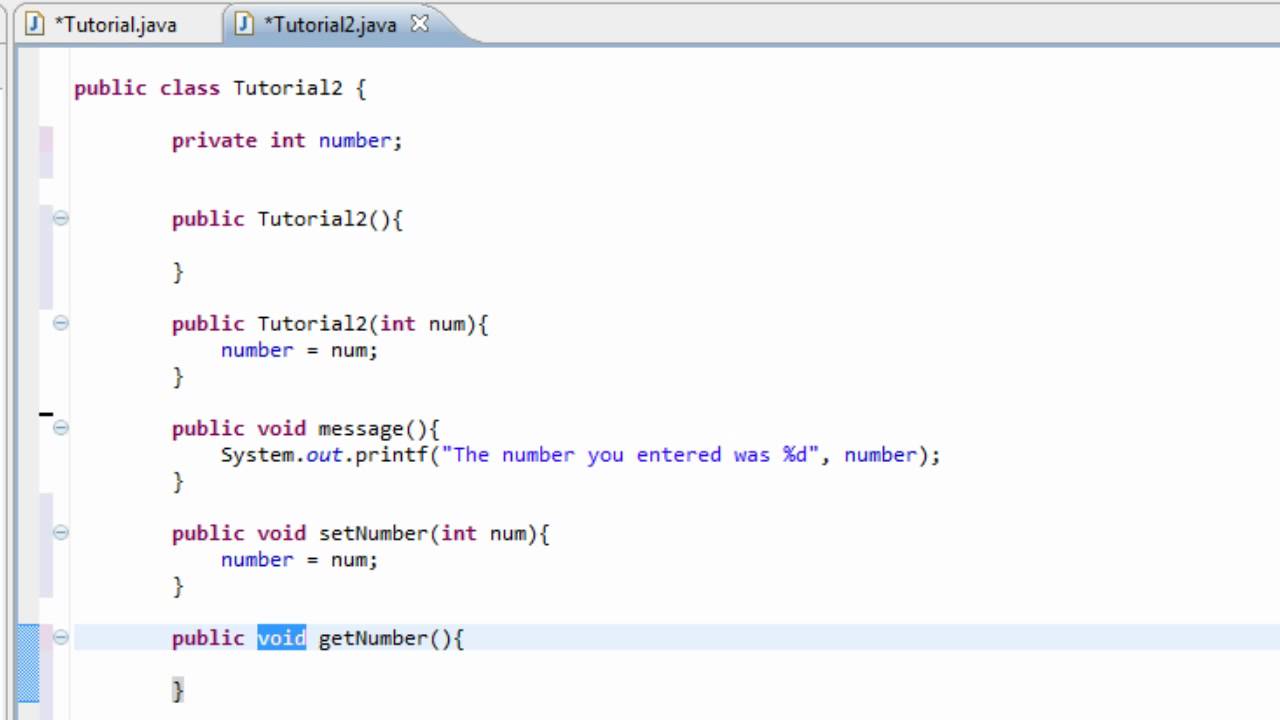1280x720 pixels.
Task: Collapse the setNumber method fold marker
Action: click(61, 533)
